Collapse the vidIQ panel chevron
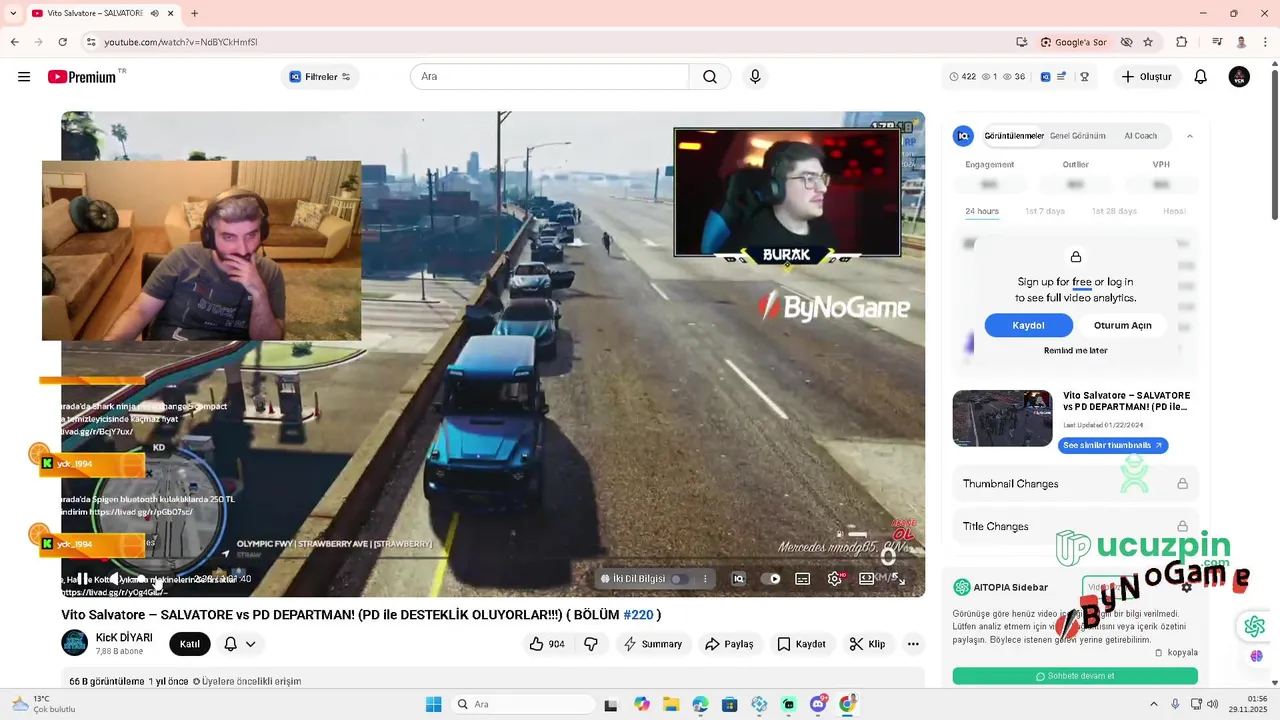This screenshot has width=1280, height=720. point(1189,136)
